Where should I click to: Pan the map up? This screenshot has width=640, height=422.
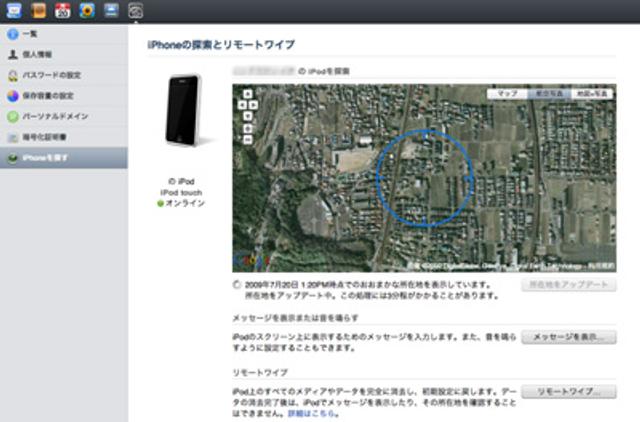248,94
